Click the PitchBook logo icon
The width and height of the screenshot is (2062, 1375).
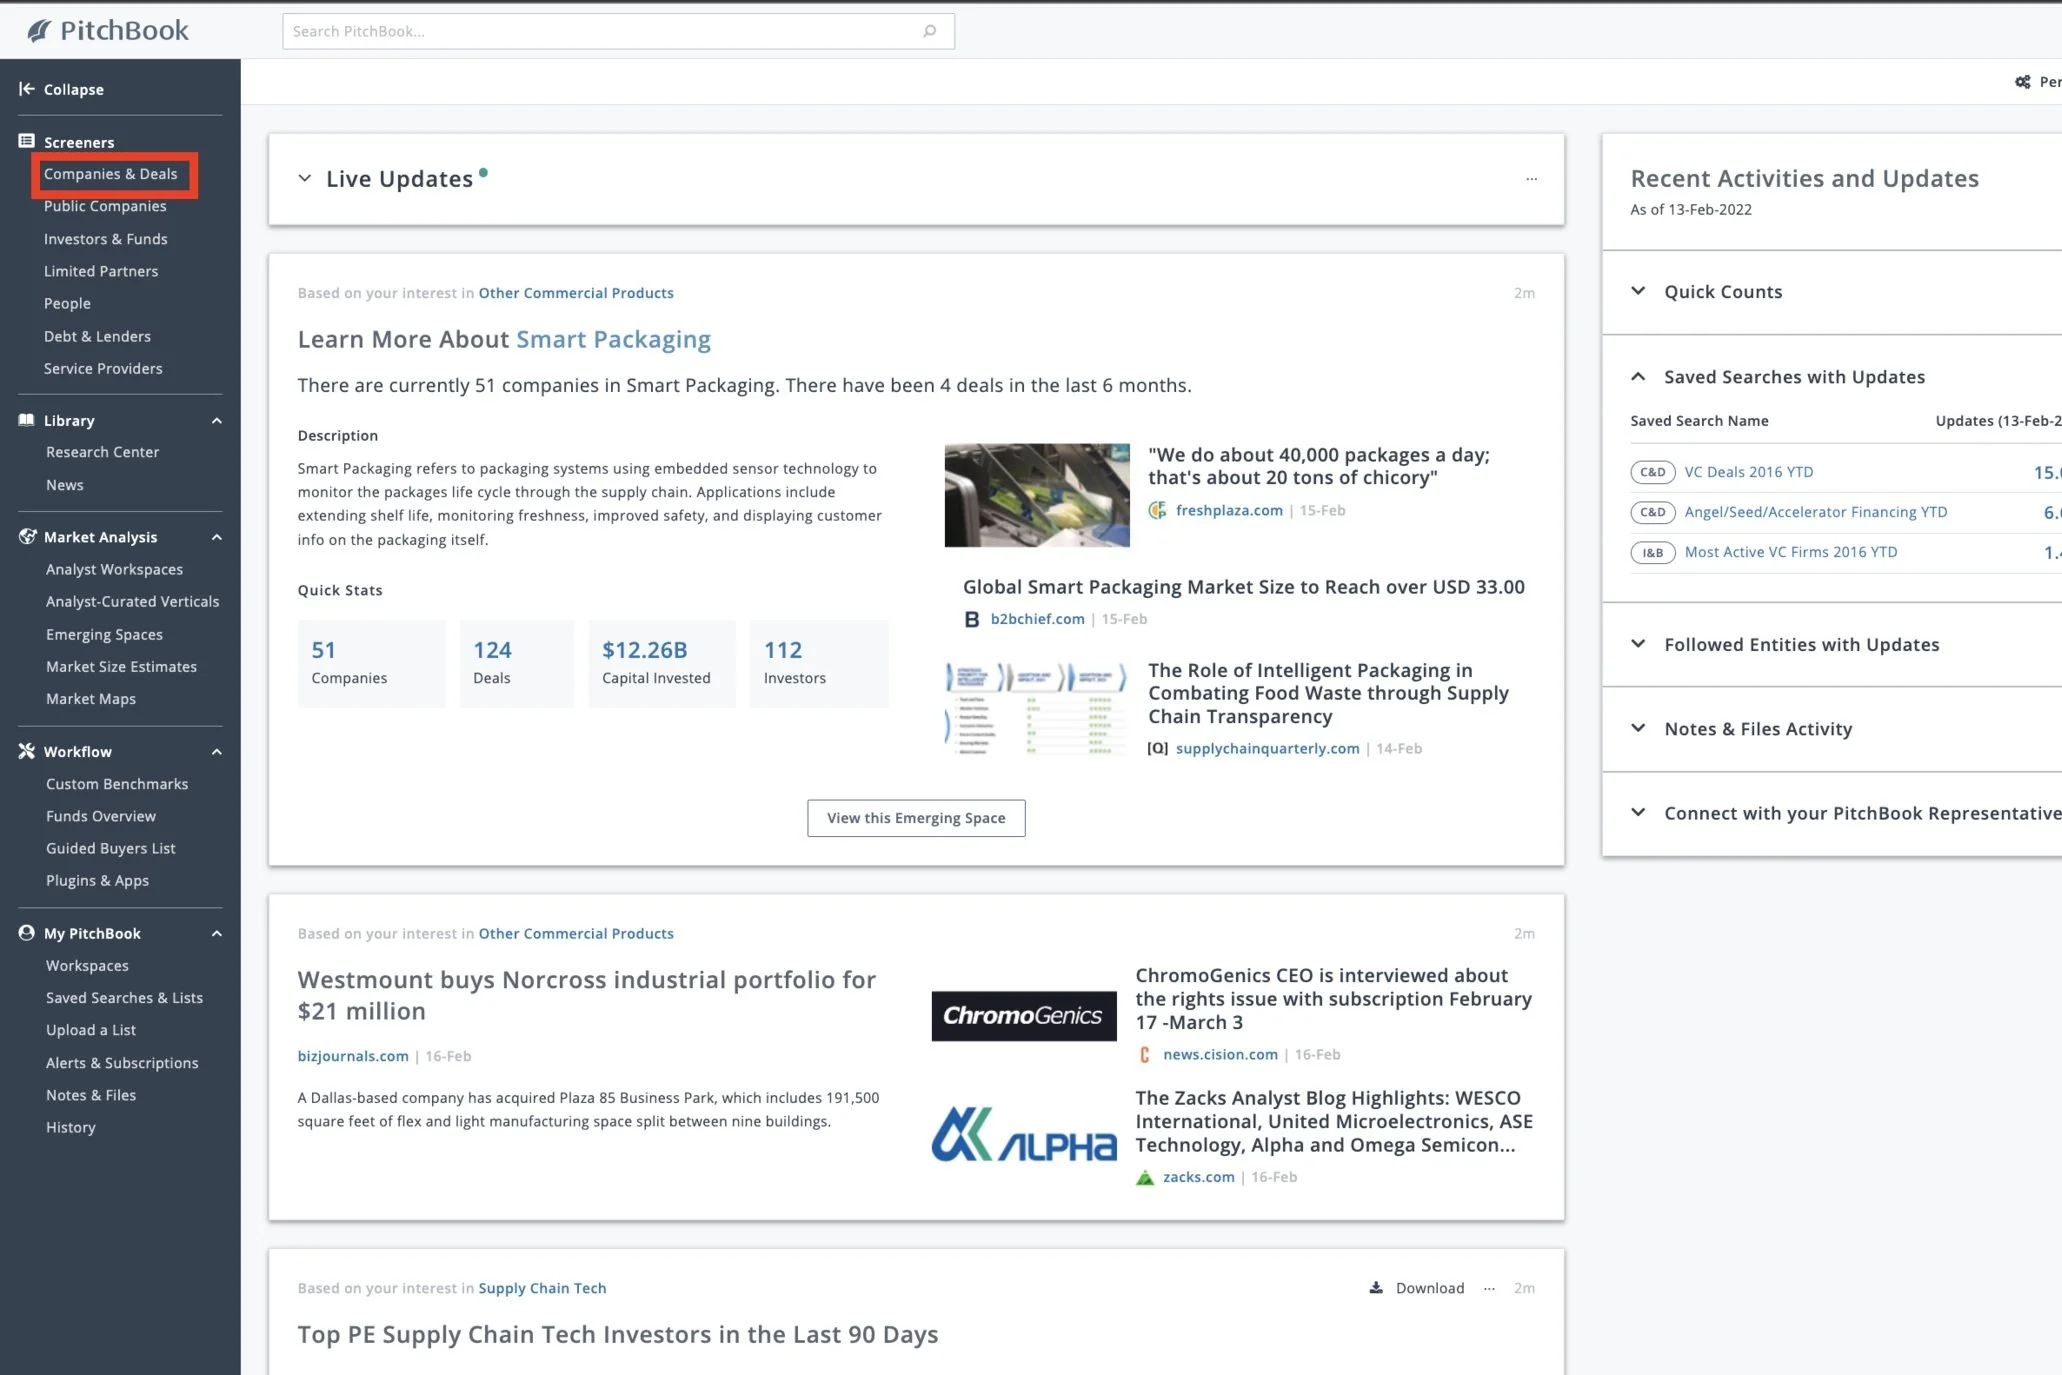tap(40, 31)
